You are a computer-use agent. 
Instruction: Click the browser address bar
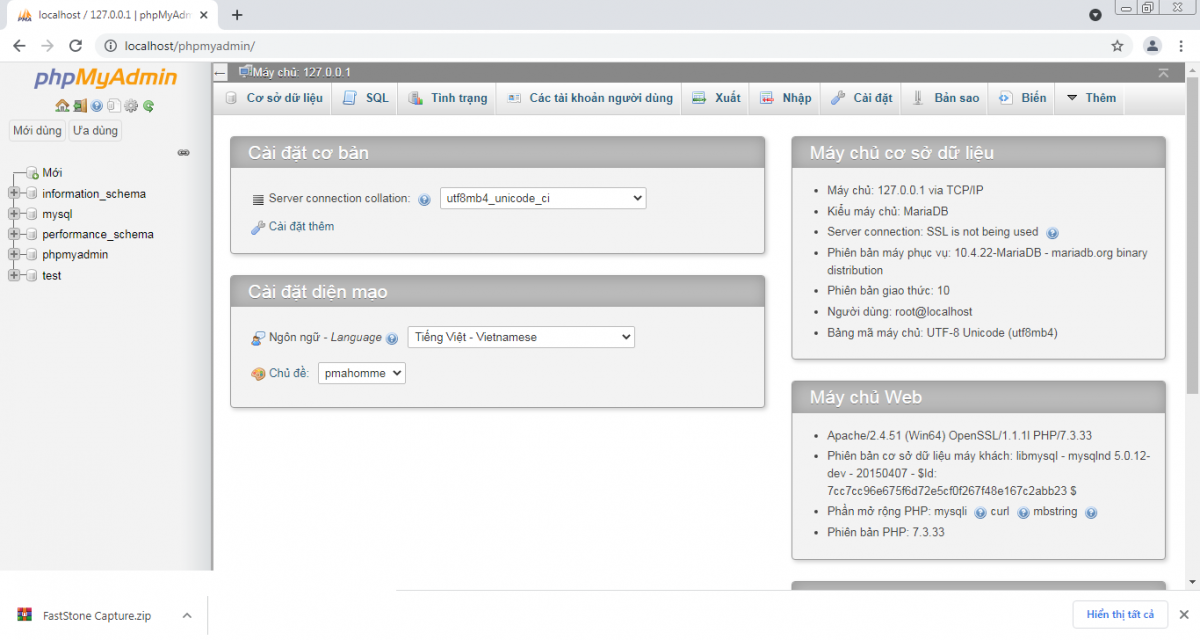click(x=600, y=46)
